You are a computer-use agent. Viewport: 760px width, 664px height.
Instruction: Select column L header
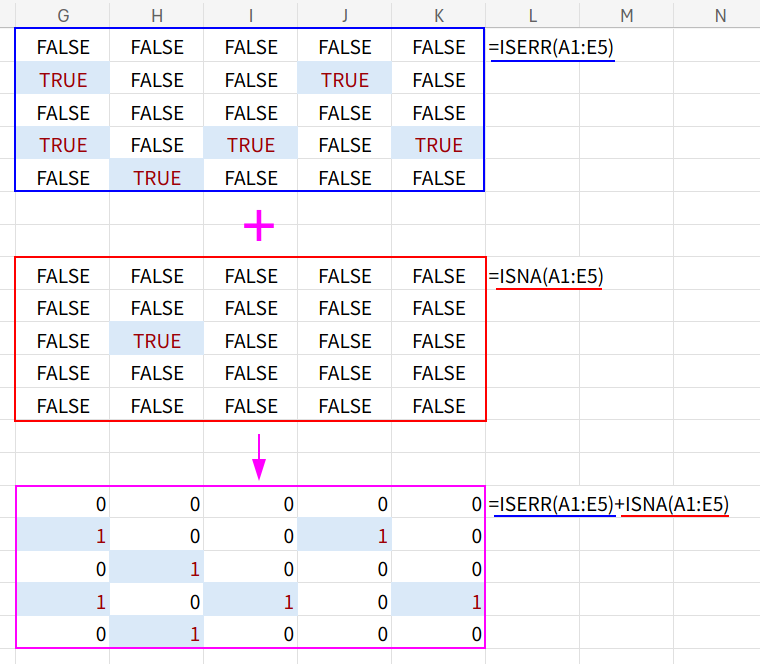533,15
